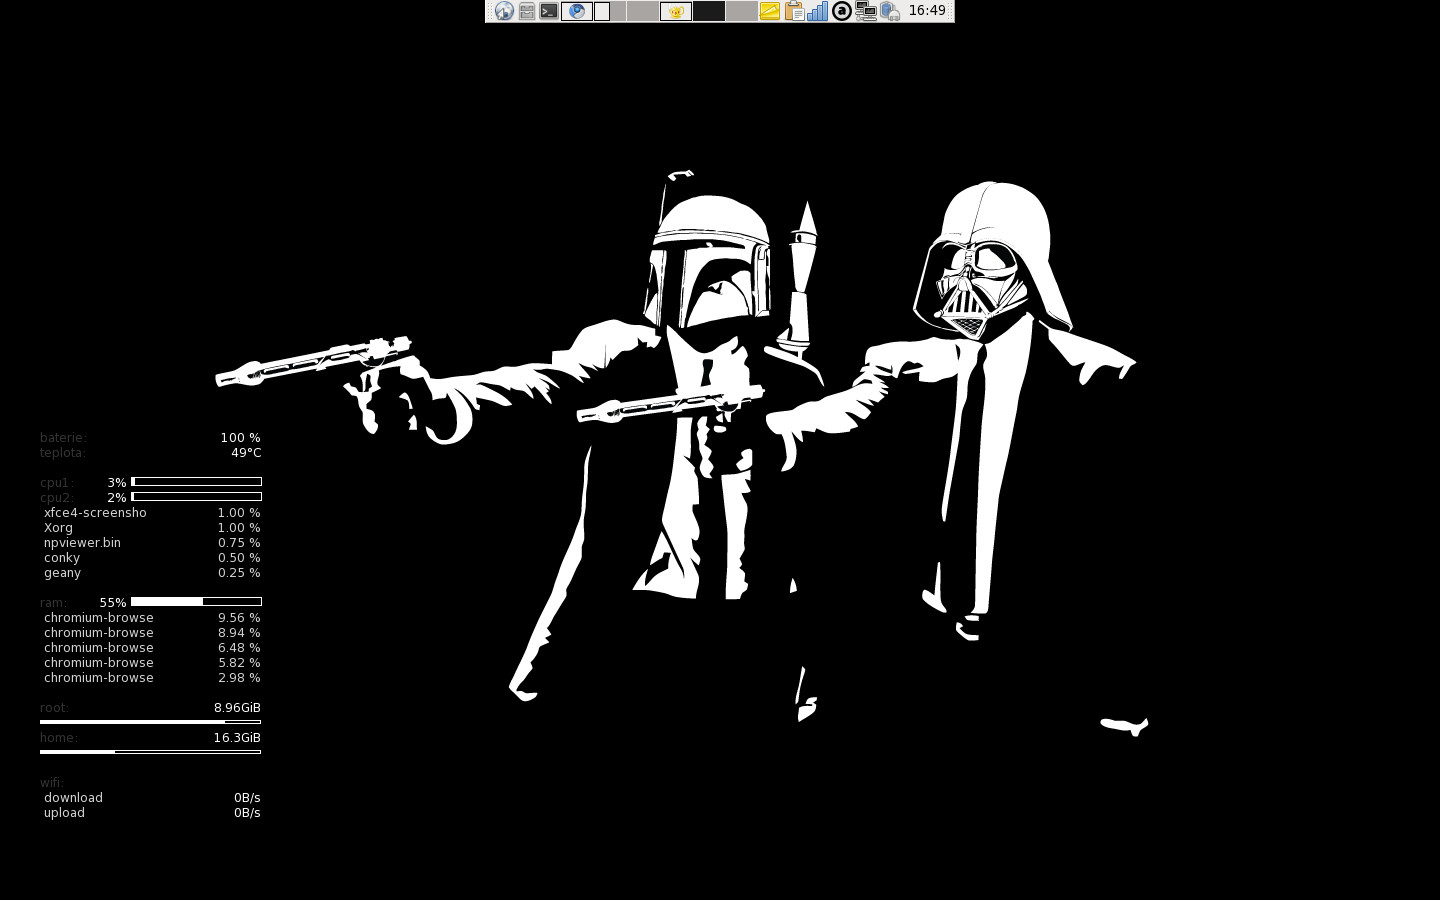Open the clipboard manager icon

coord(794,11)
